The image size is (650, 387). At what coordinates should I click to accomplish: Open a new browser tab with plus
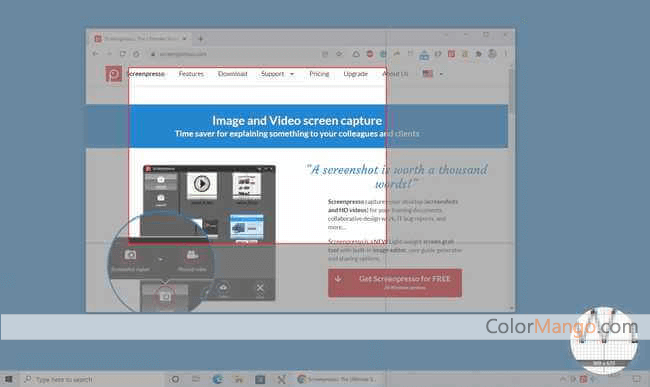pyautogui.click(x=201, y=39)
